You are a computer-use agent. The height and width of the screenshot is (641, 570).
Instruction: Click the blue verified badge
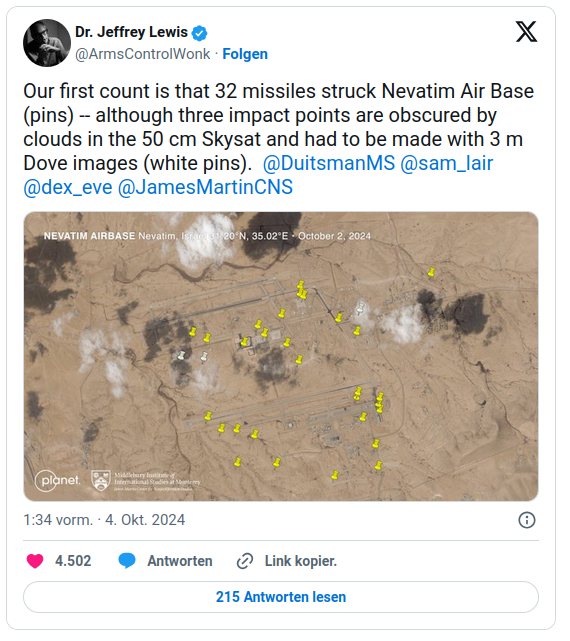pyautogui.click(x=199, y=33)
